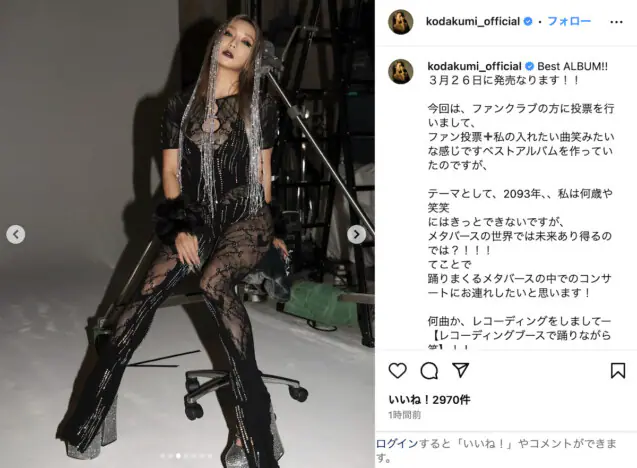This screenshot has height=468, width=637.
Task: Like the post with the heart icon
Action: 397,370
